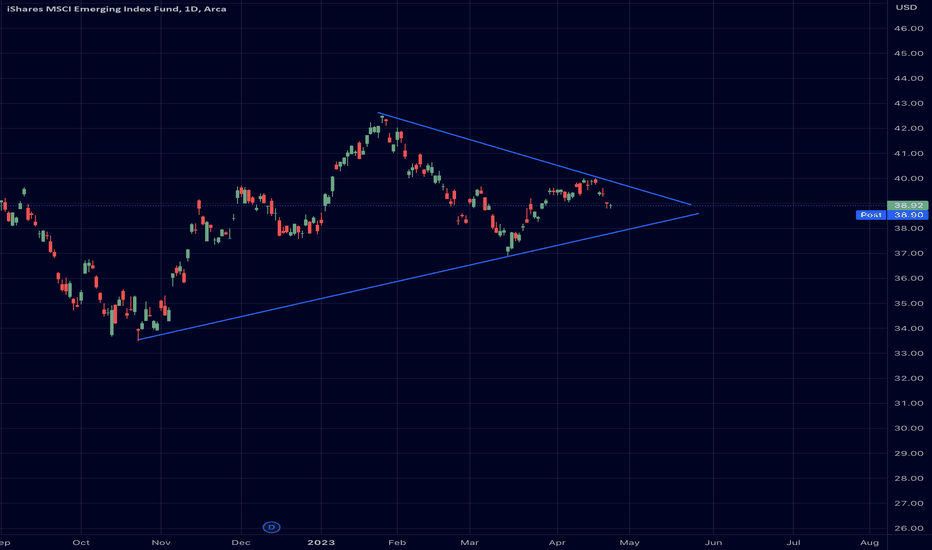
Task: Click the 34.00 price scale value
Action: click(x=909, y=328)
